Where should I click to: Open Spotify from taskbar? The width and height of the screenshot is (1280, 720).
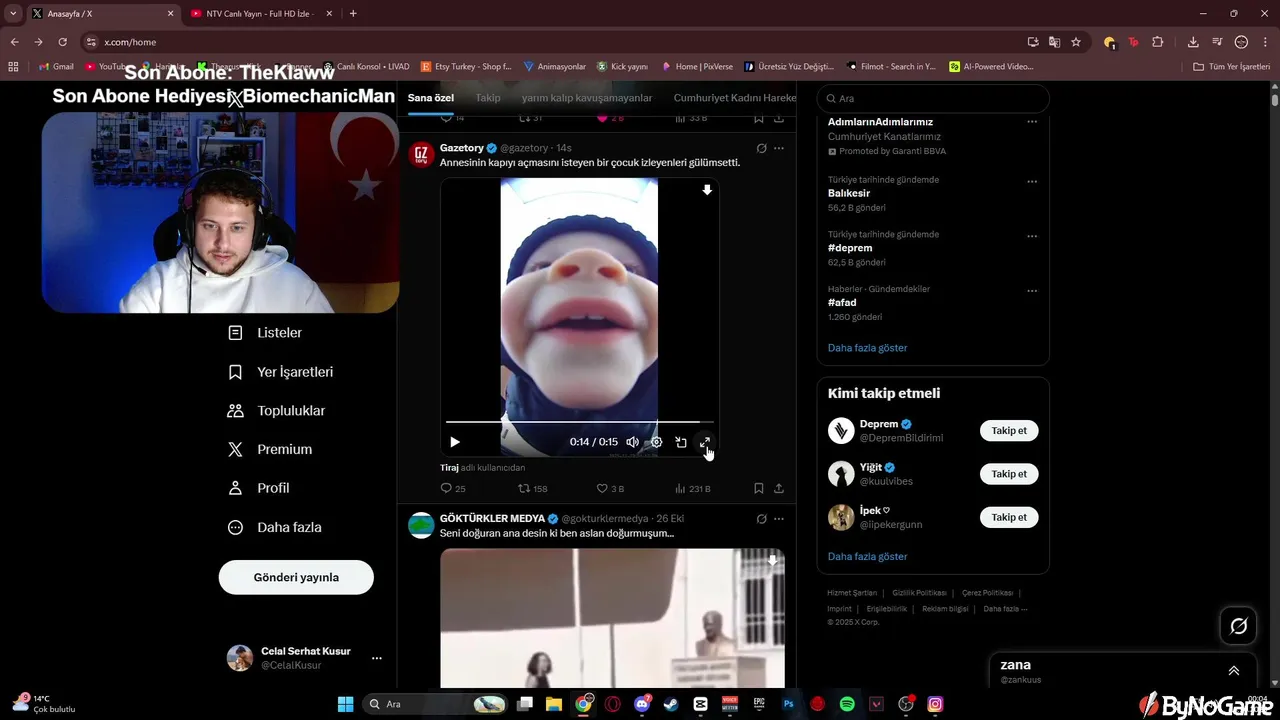(x=847, y=704)
